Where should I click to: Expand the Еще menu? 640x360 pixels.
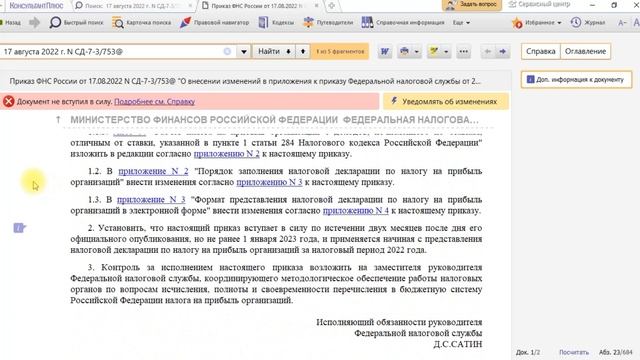461,23
